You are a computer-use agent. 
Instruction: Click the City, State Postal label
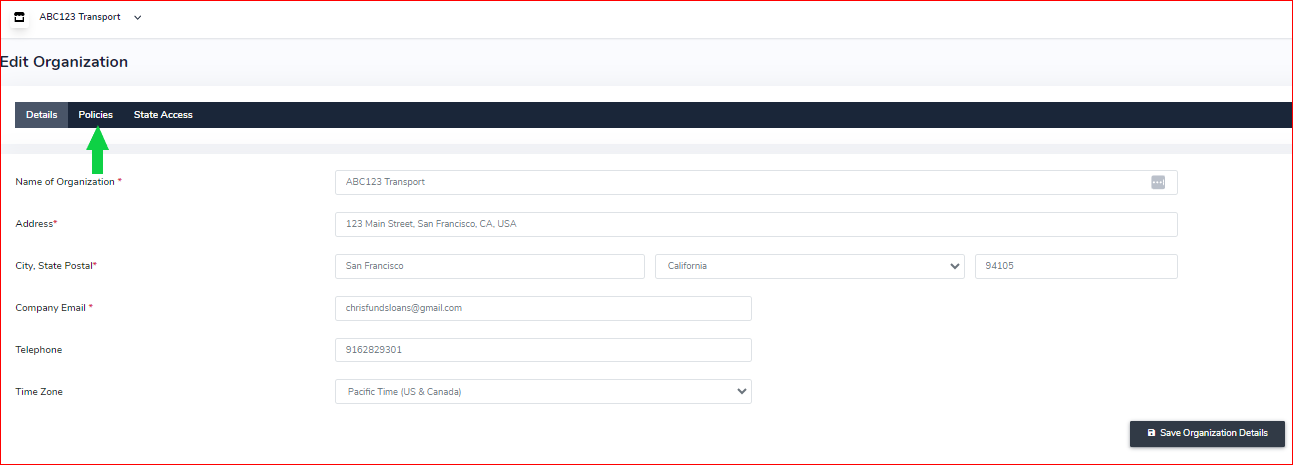coord(55,266)
